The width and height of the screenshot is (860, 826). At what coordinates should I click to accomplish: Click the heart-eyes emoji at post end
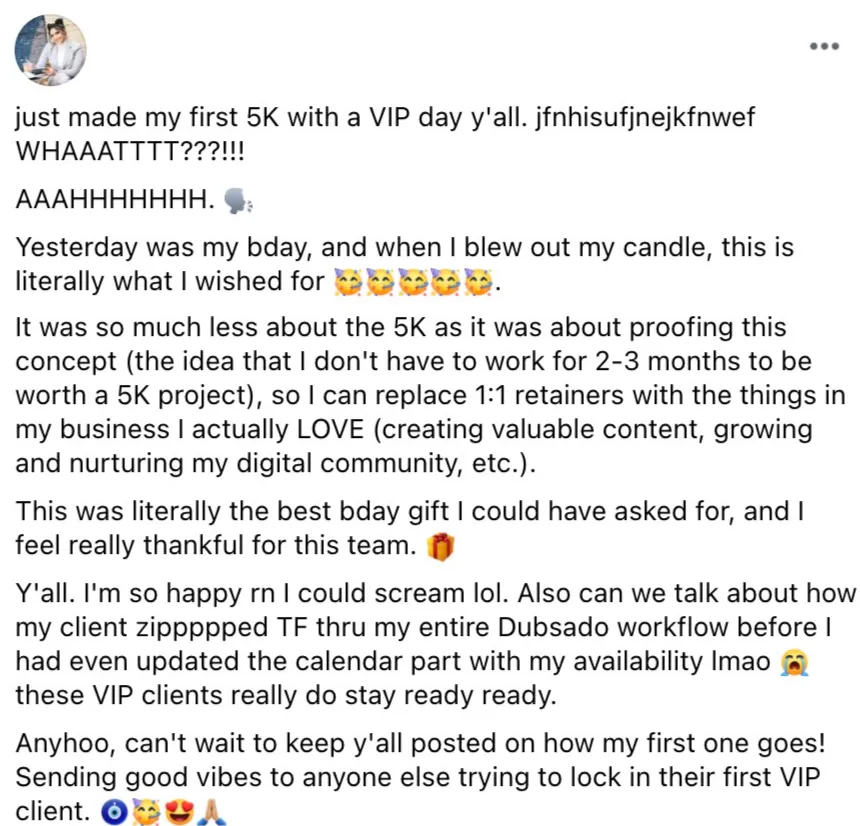coord(179,812)
